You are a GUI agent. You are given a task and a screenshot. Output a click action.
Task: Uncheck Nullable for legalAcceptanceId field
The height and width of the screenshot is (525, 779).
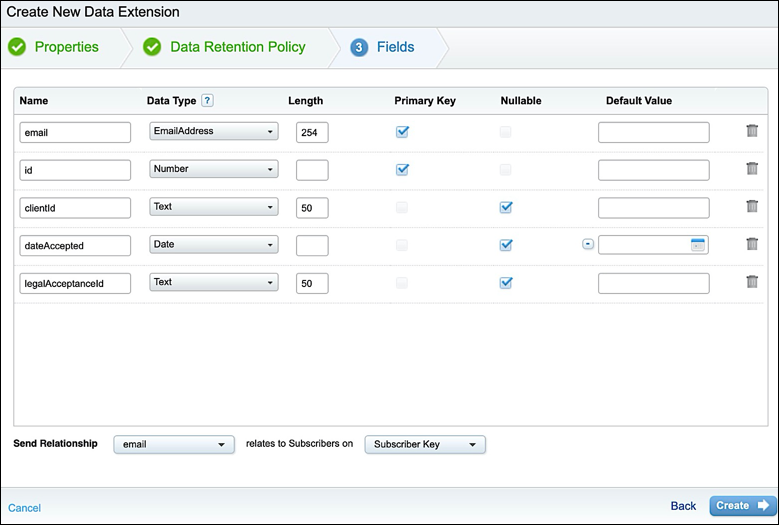pyautogui.click(x=506, y=283)
